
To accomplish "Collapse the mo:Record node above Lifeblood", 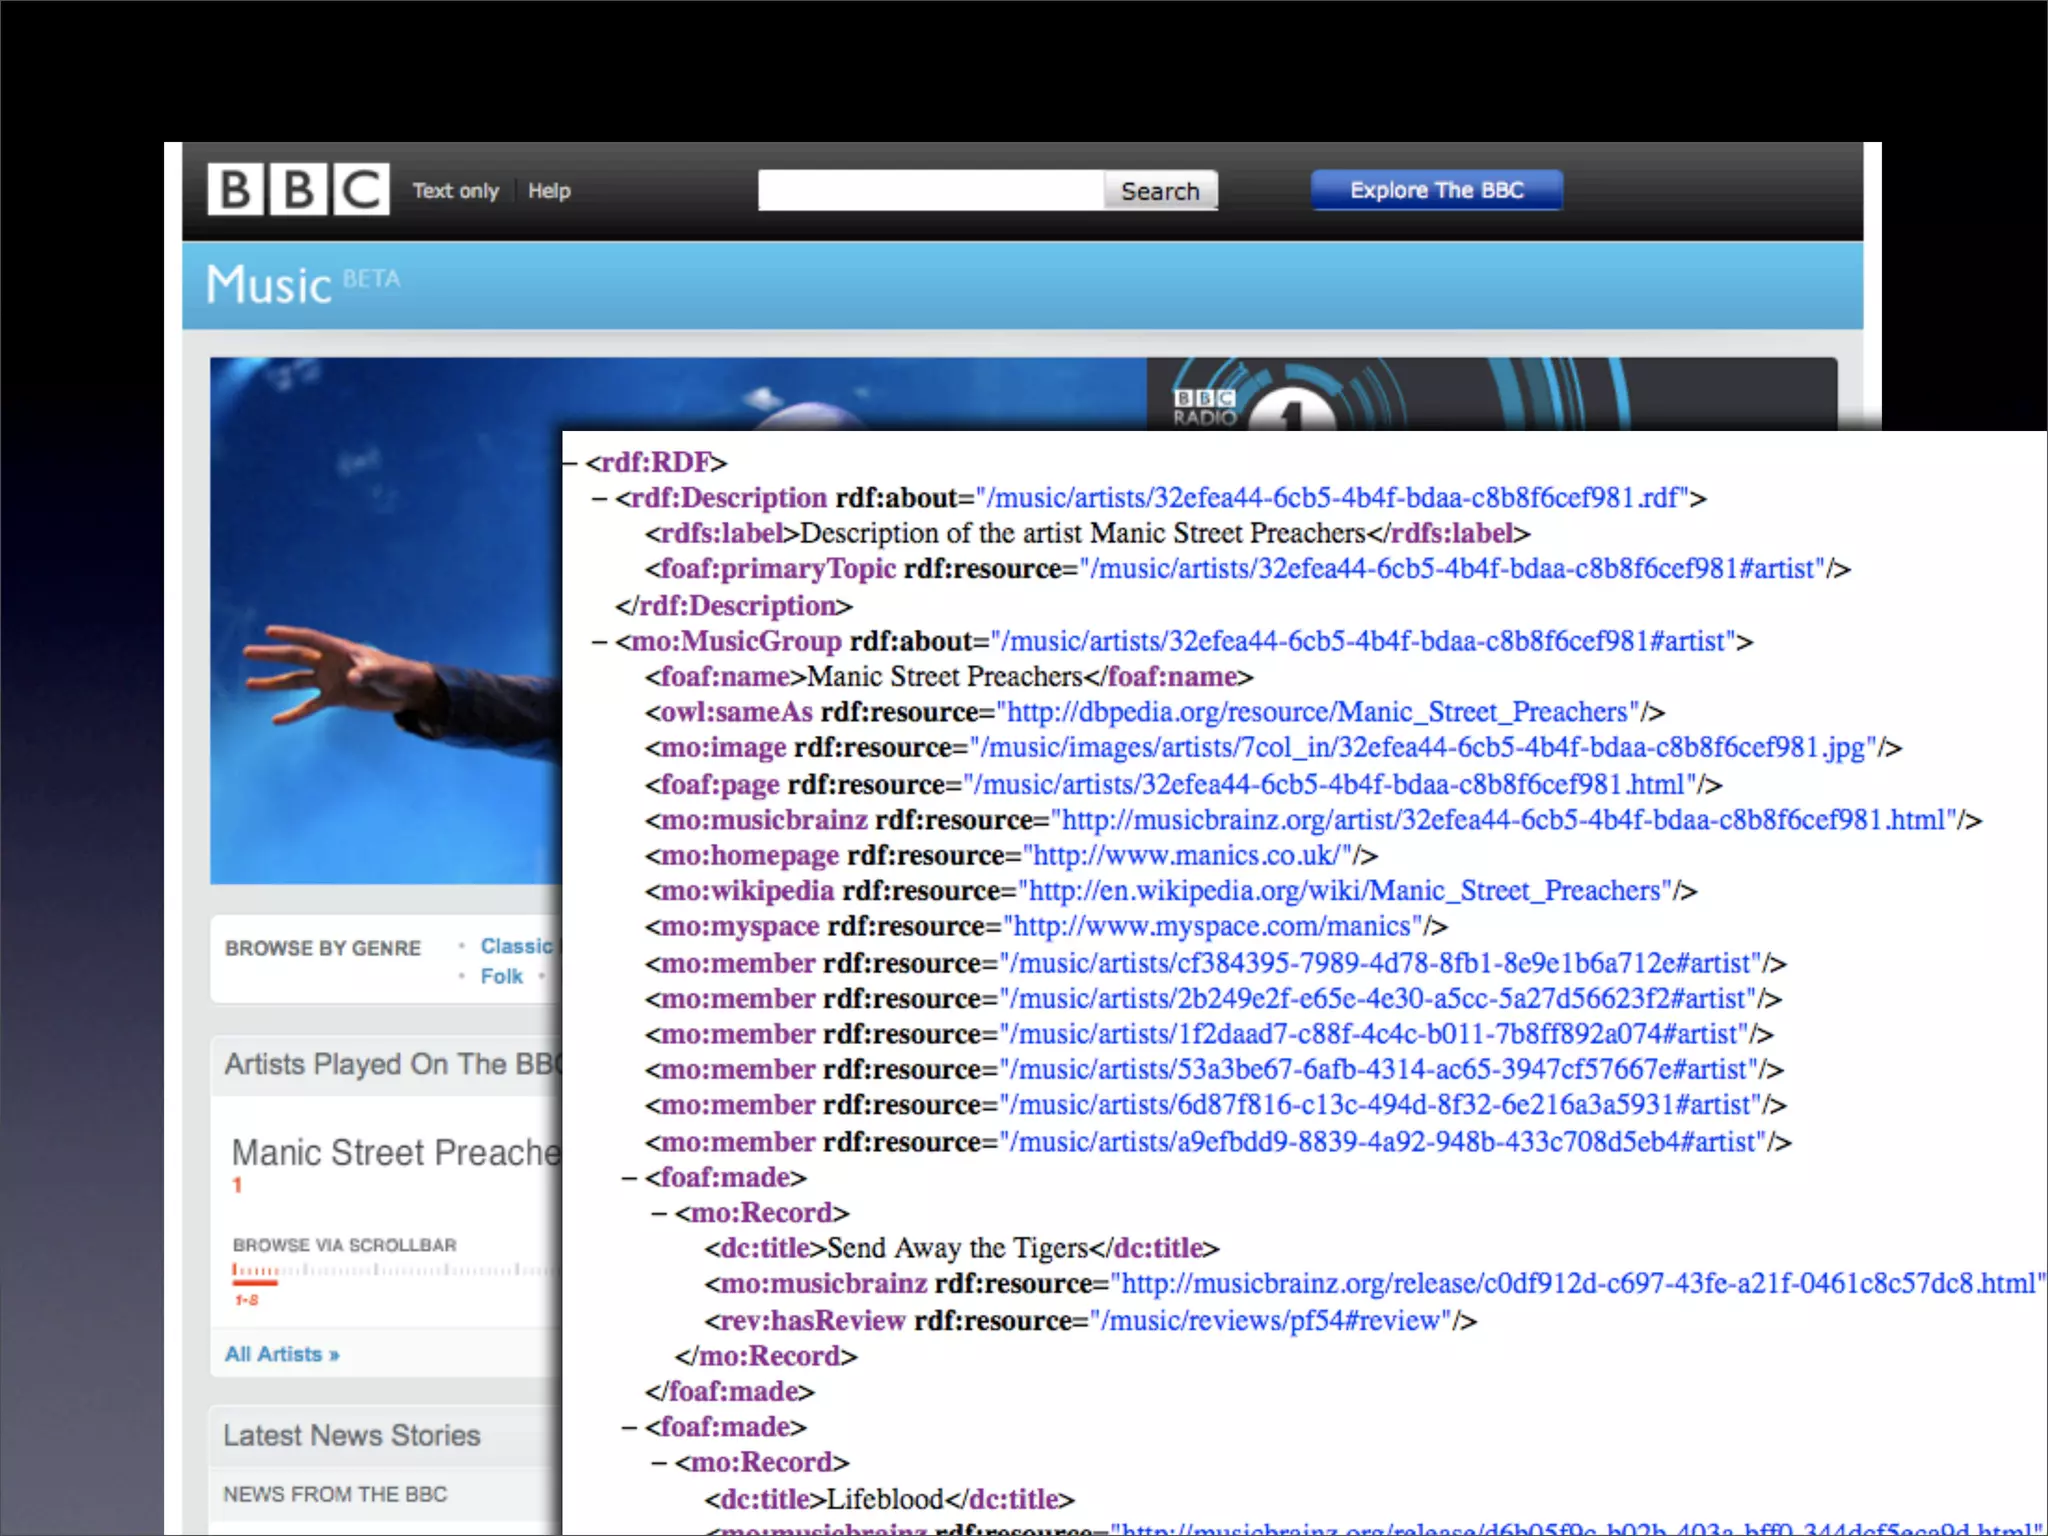I will click(659, 1463).
